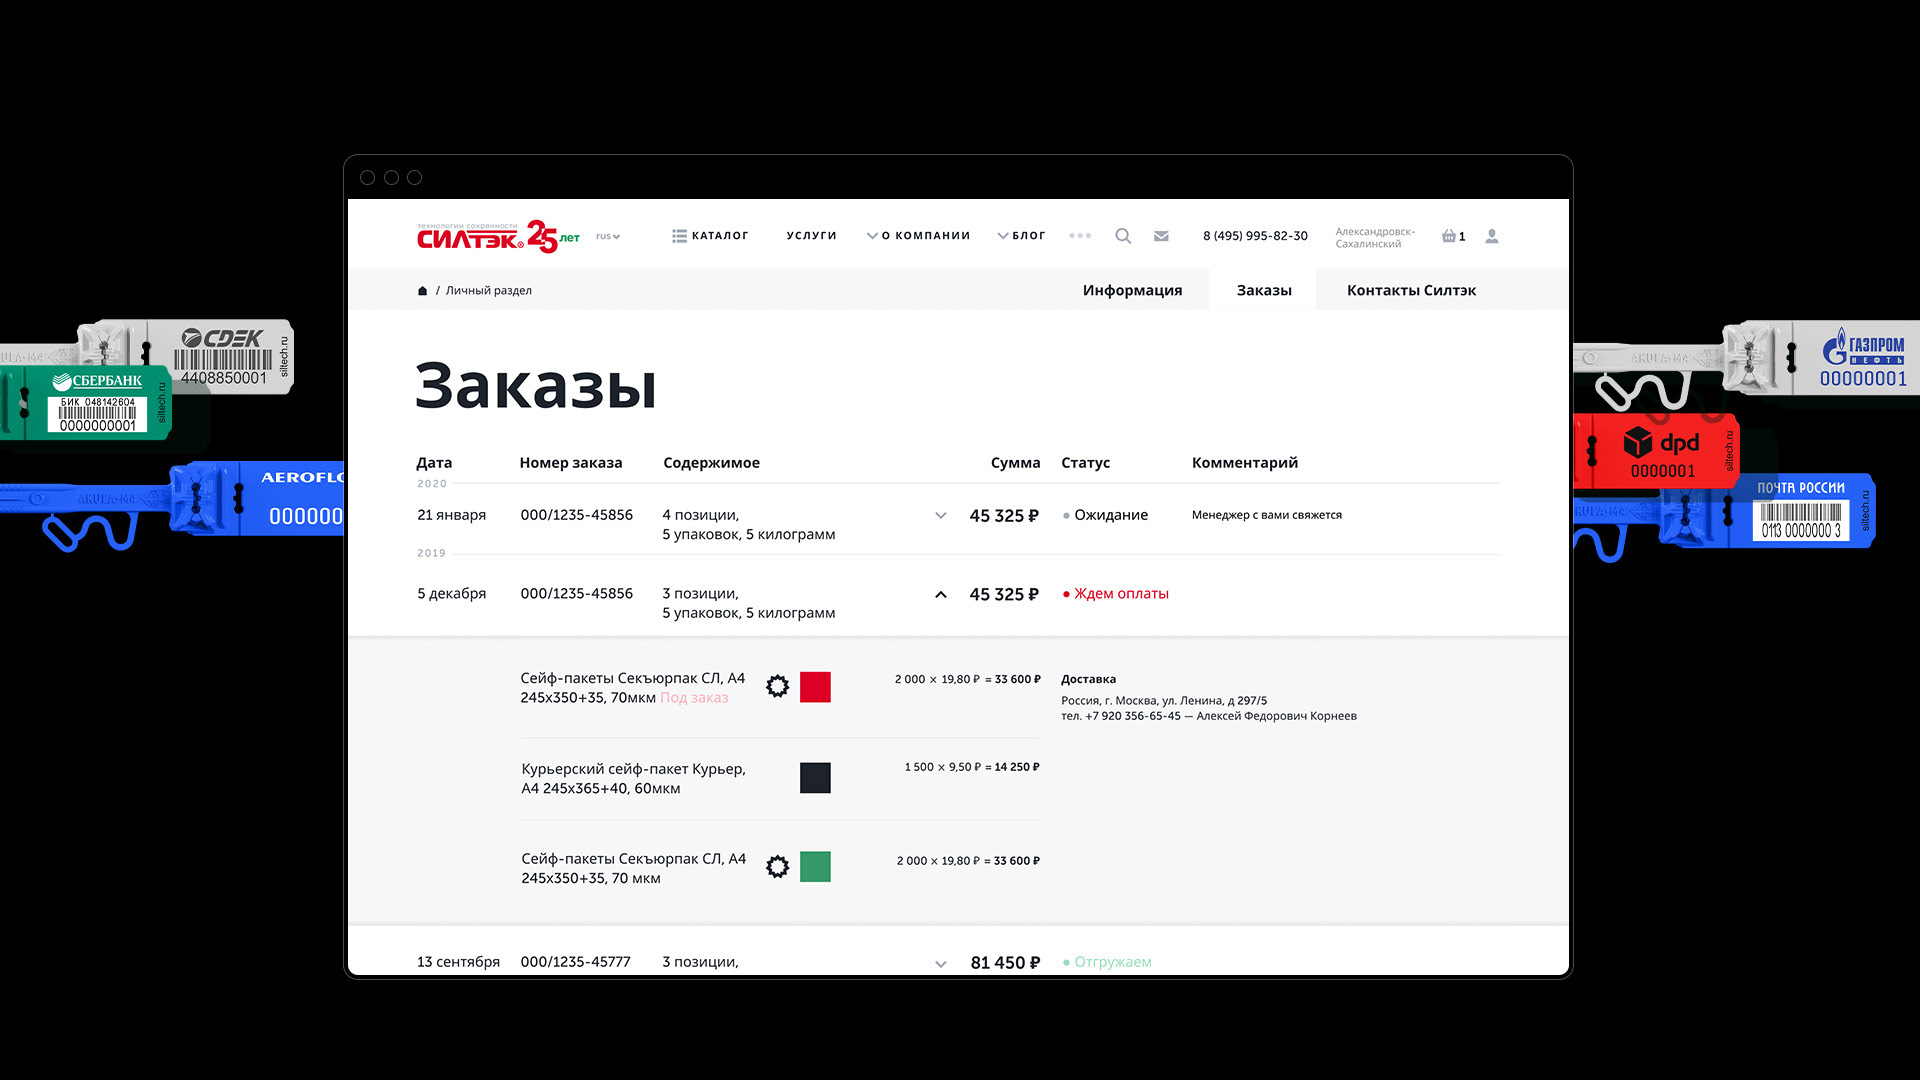Click the user profile icon
The image size is (1920, 1080).
pyautogui.click(x=1491, y=236)
